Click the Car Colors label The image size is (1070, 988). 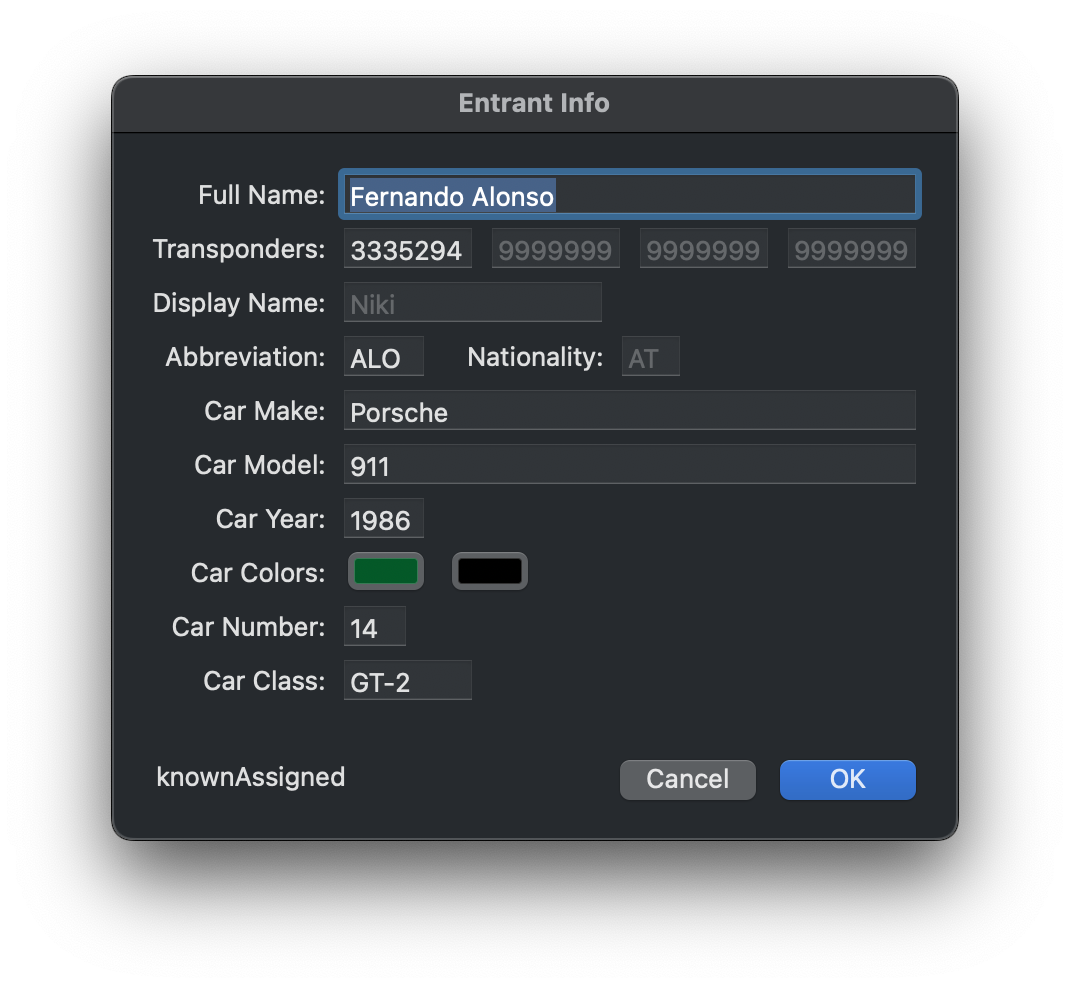(x=258, y=573)
